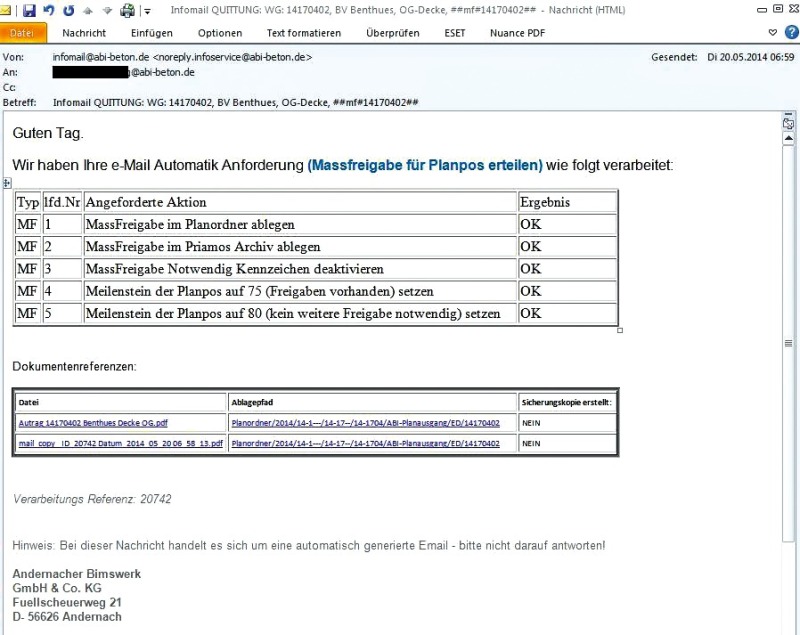Viewport: 800px width, 635px height.
Task: Click the scroll-up arrow of the message scrollbar
Action: [x=788, y=138]
